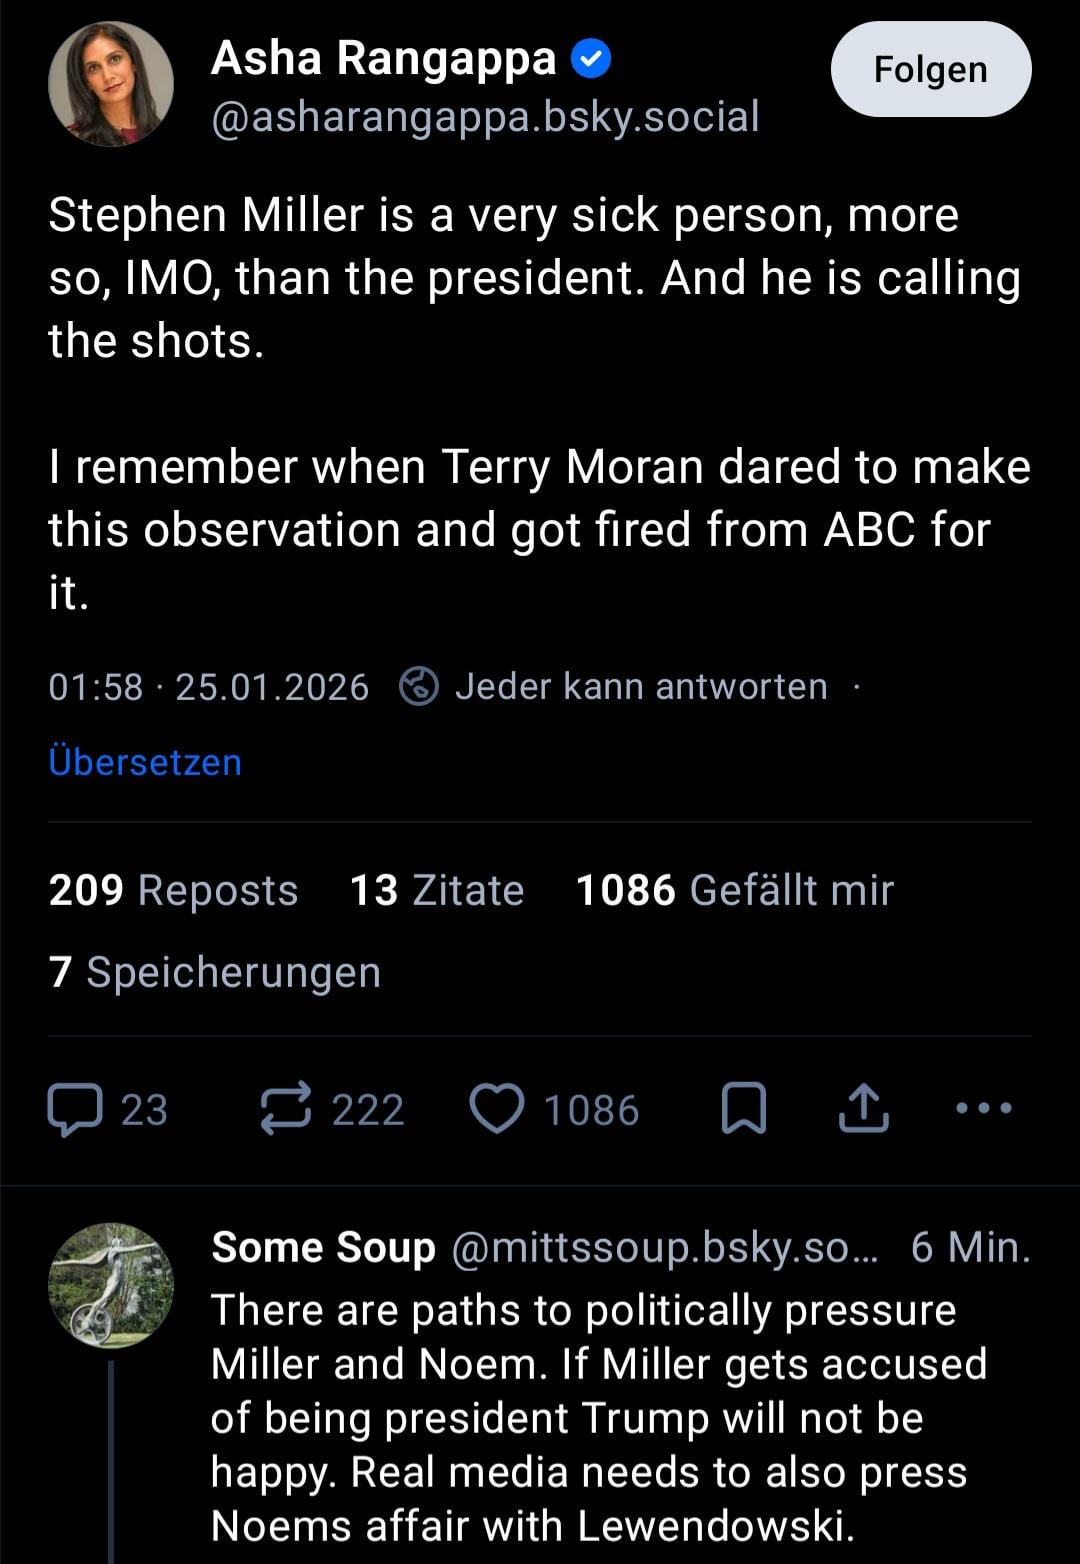Open Asha Rangappa display name
Screen dimensions: 1080x1564
(383, 58)
